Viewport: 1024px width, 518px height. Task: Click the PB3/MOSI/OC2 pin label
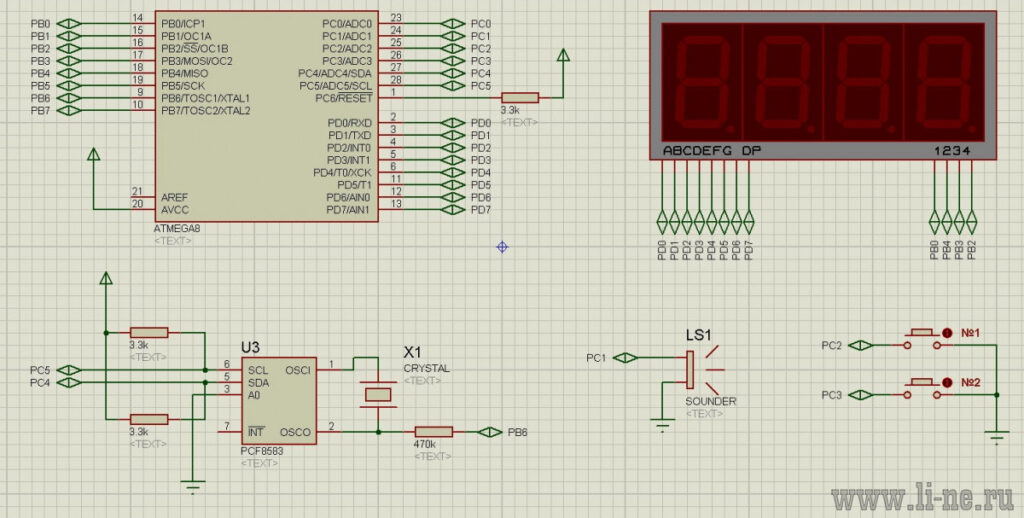(197, 61)
